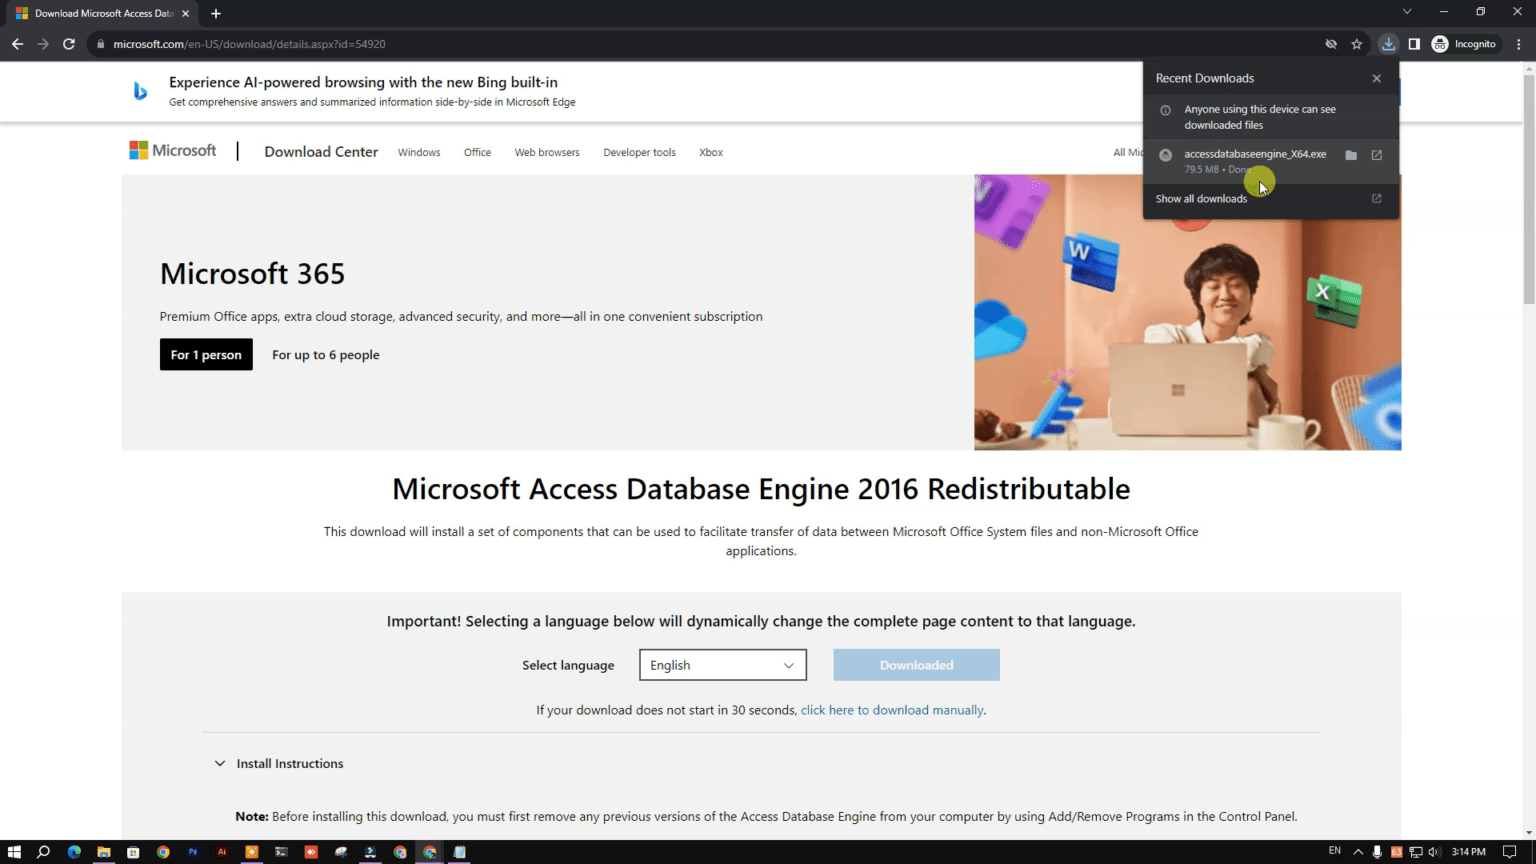Open the Downloads icon in the browser toolbar
Screen dimensions: 1536x864
click(1388, 44)
